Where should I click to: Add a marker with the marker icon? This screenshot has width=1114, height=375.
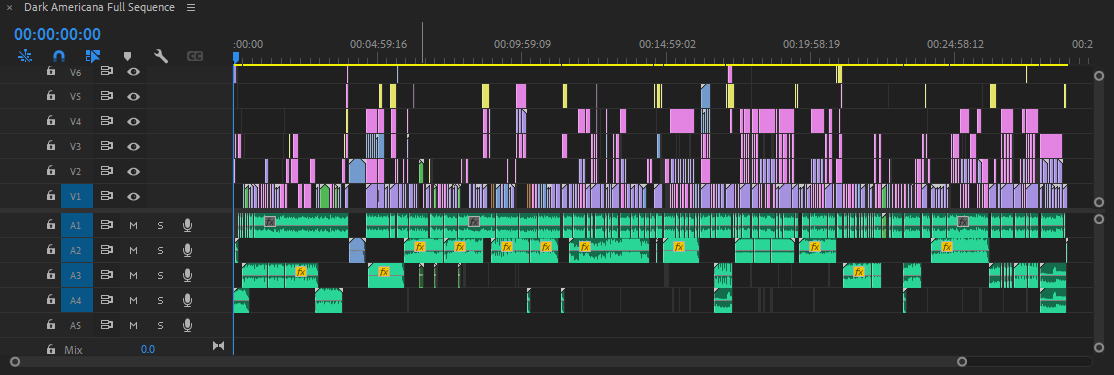128,55
